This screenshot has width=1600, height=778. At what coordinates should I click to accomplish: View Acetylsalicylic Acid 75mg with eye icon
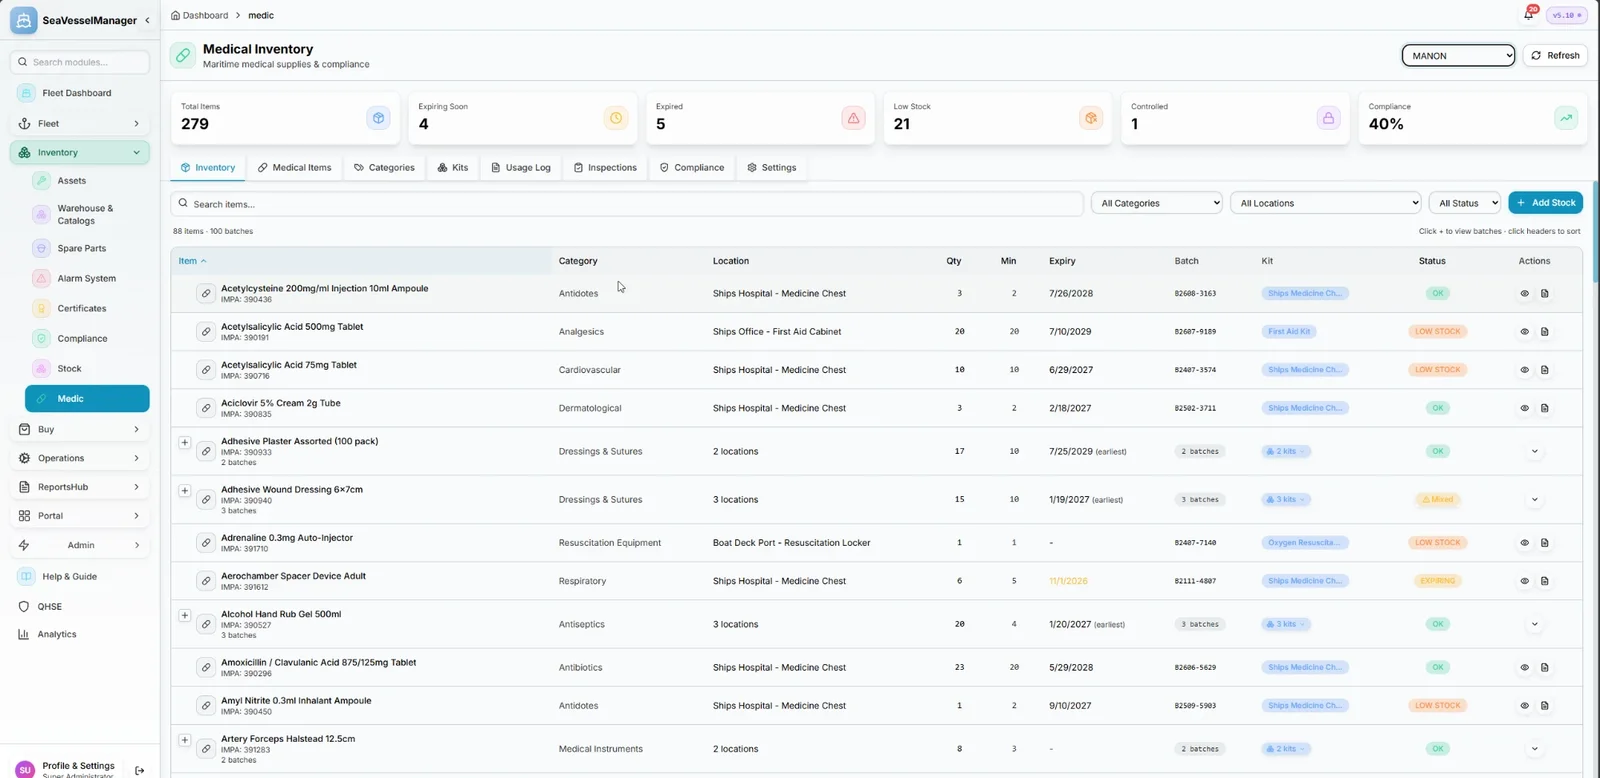(x=1524, y=370)
